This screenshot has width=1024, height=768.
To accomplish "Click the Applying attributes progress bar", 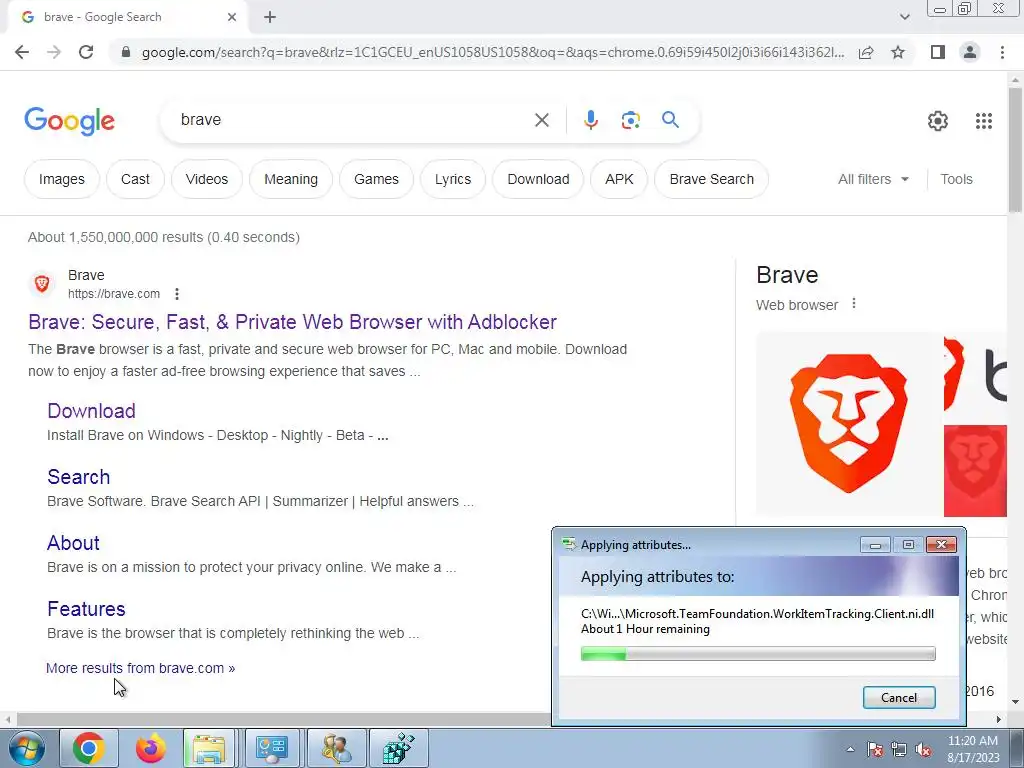I will tap(758, 654).
